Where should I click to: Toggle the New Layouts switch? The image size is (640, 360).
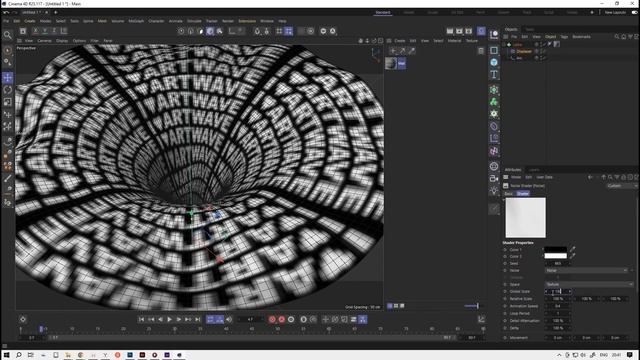click(635, 13)
